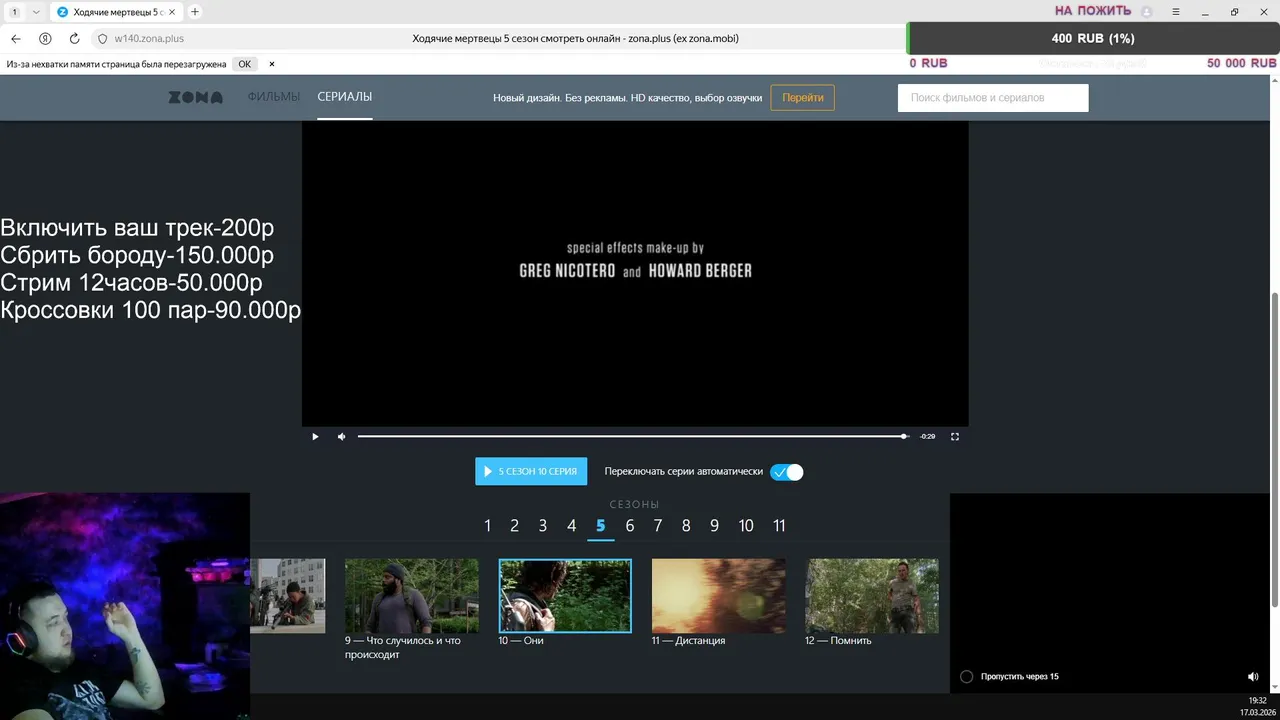Play the video with the play icon
Screen dimensions: 1280x720
[315, 437]
